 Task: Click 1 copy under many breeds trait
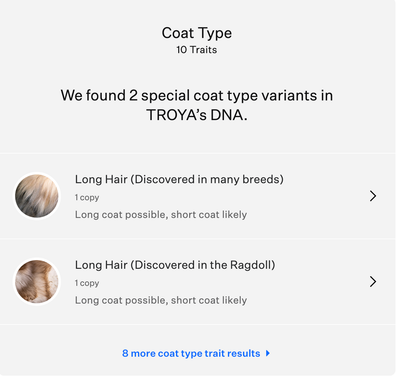(87, 197)
